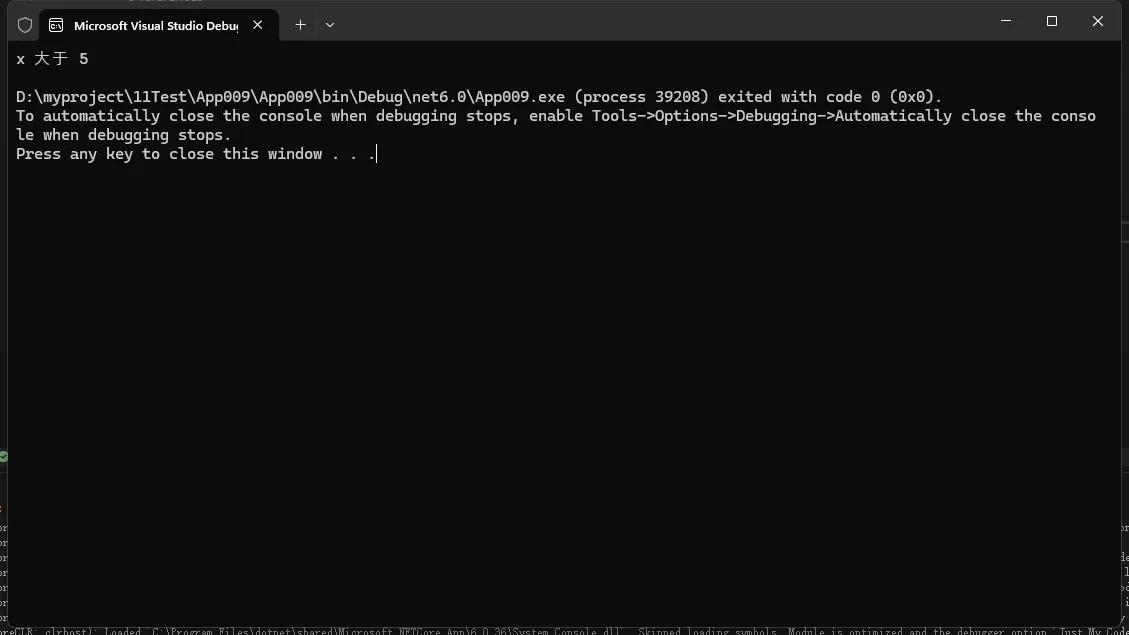This screenshot has height=635, width=1129.
Task: Click the App009.exe path in the console output
Action: pyautogui.click(x=290, y=96)
